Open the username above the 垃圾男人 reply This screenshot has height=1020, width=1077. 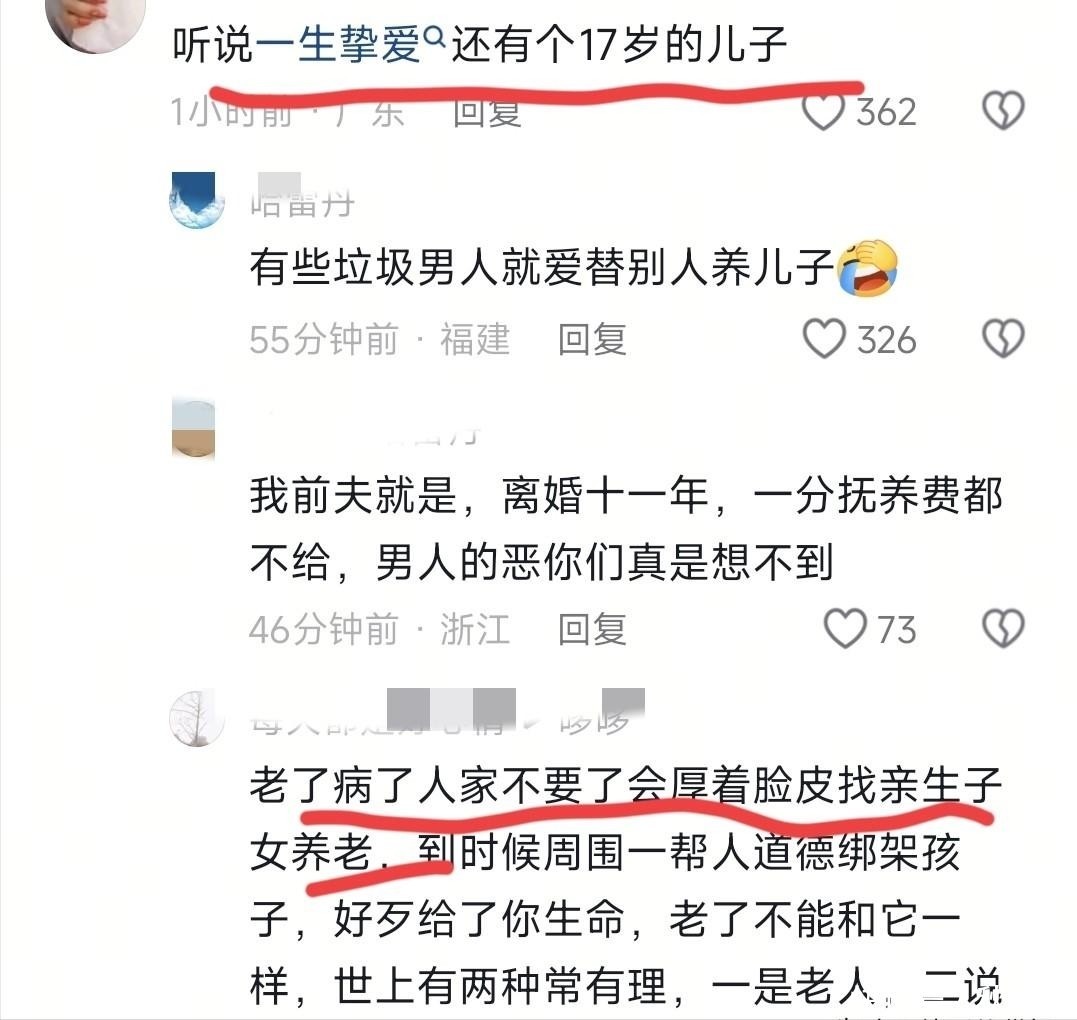(302, 197)
